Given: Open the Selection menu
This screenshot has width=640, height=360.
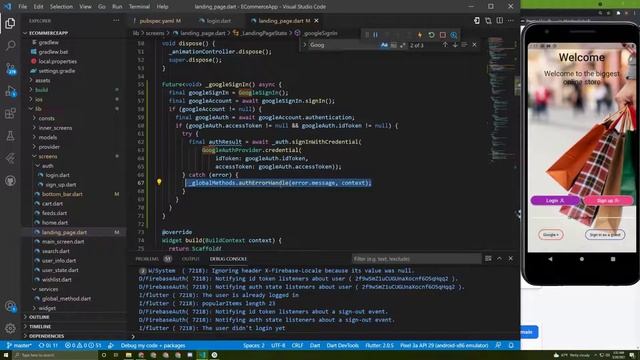Looking at the screenshot, I should (x=61, y=7).
